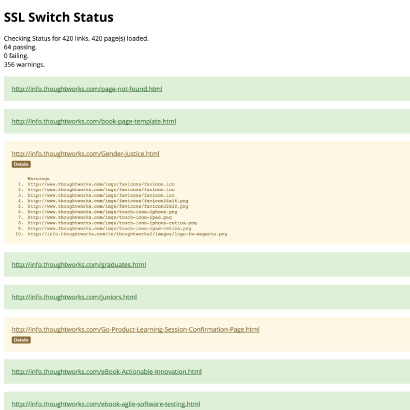Click the logo-tw-magenta.png warning URL

[127, 234]
